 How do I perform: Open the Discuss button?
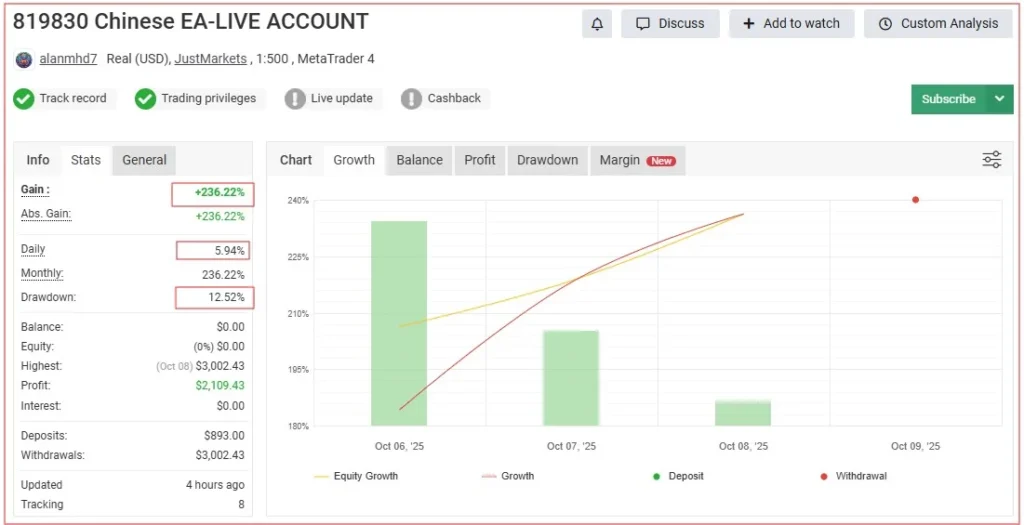(670, 24)
